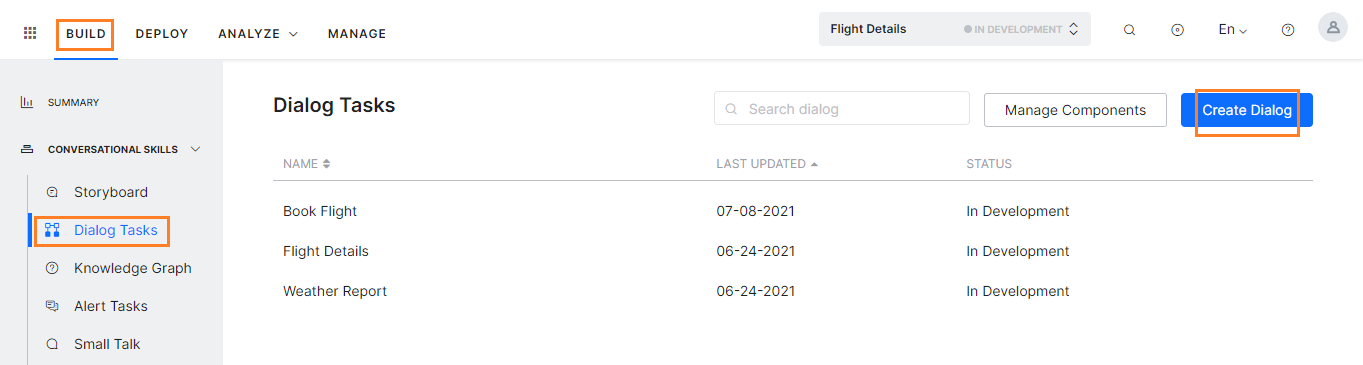Image resolution: width=1363 pixels, height=365 pixels.
Task: Click the Create Dialog button
Action: (x=1246, y=110)
